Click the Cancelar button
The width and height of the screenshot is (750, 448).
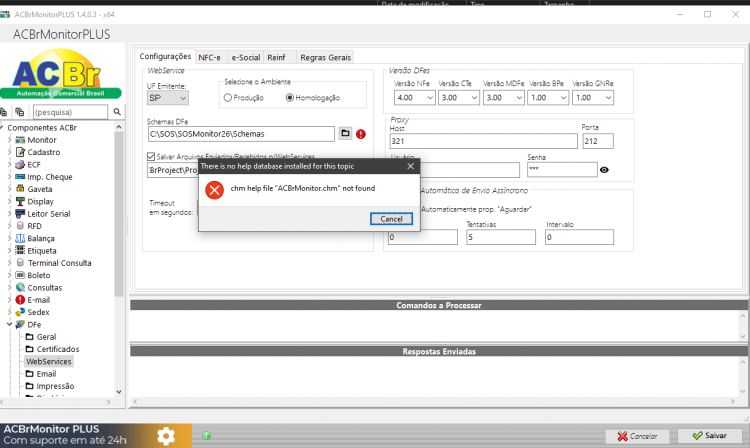coord(637,436)
